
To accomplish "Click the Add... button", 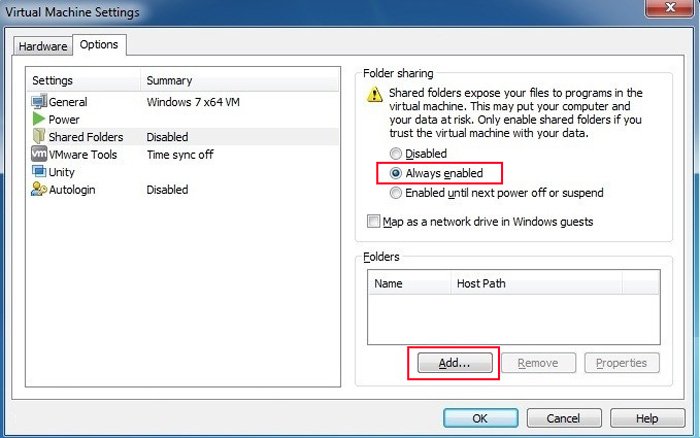I will [x=454, y=363].
